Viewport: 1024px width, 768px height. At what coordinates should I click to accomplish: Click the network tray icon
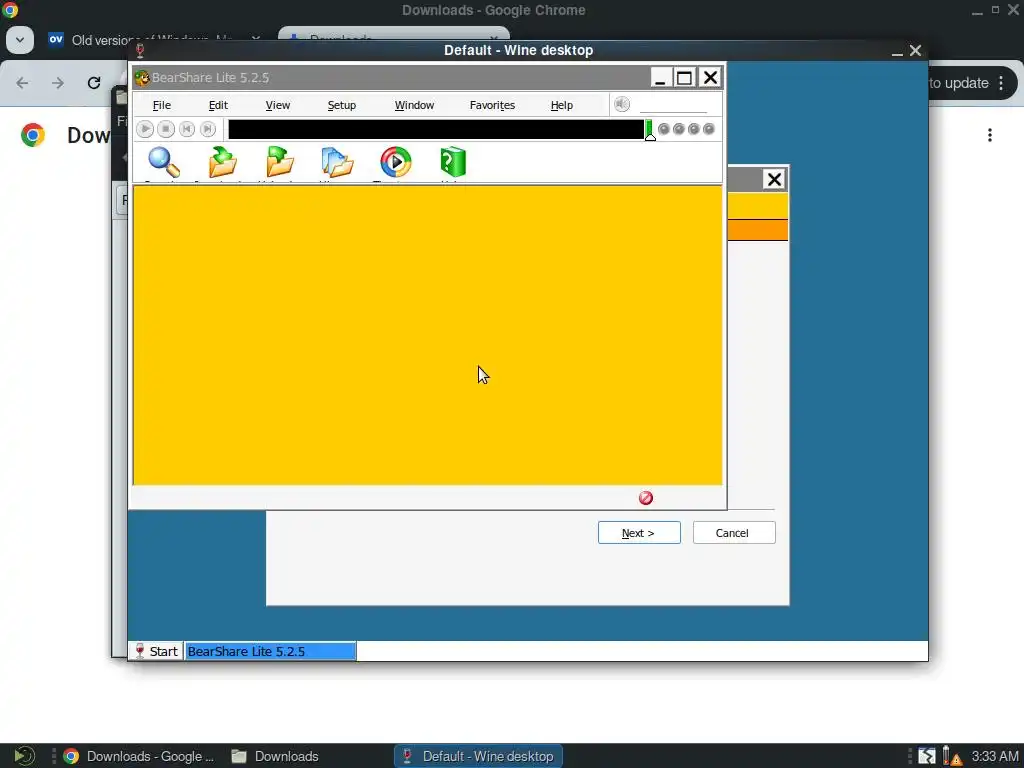(x=927, y=756)
